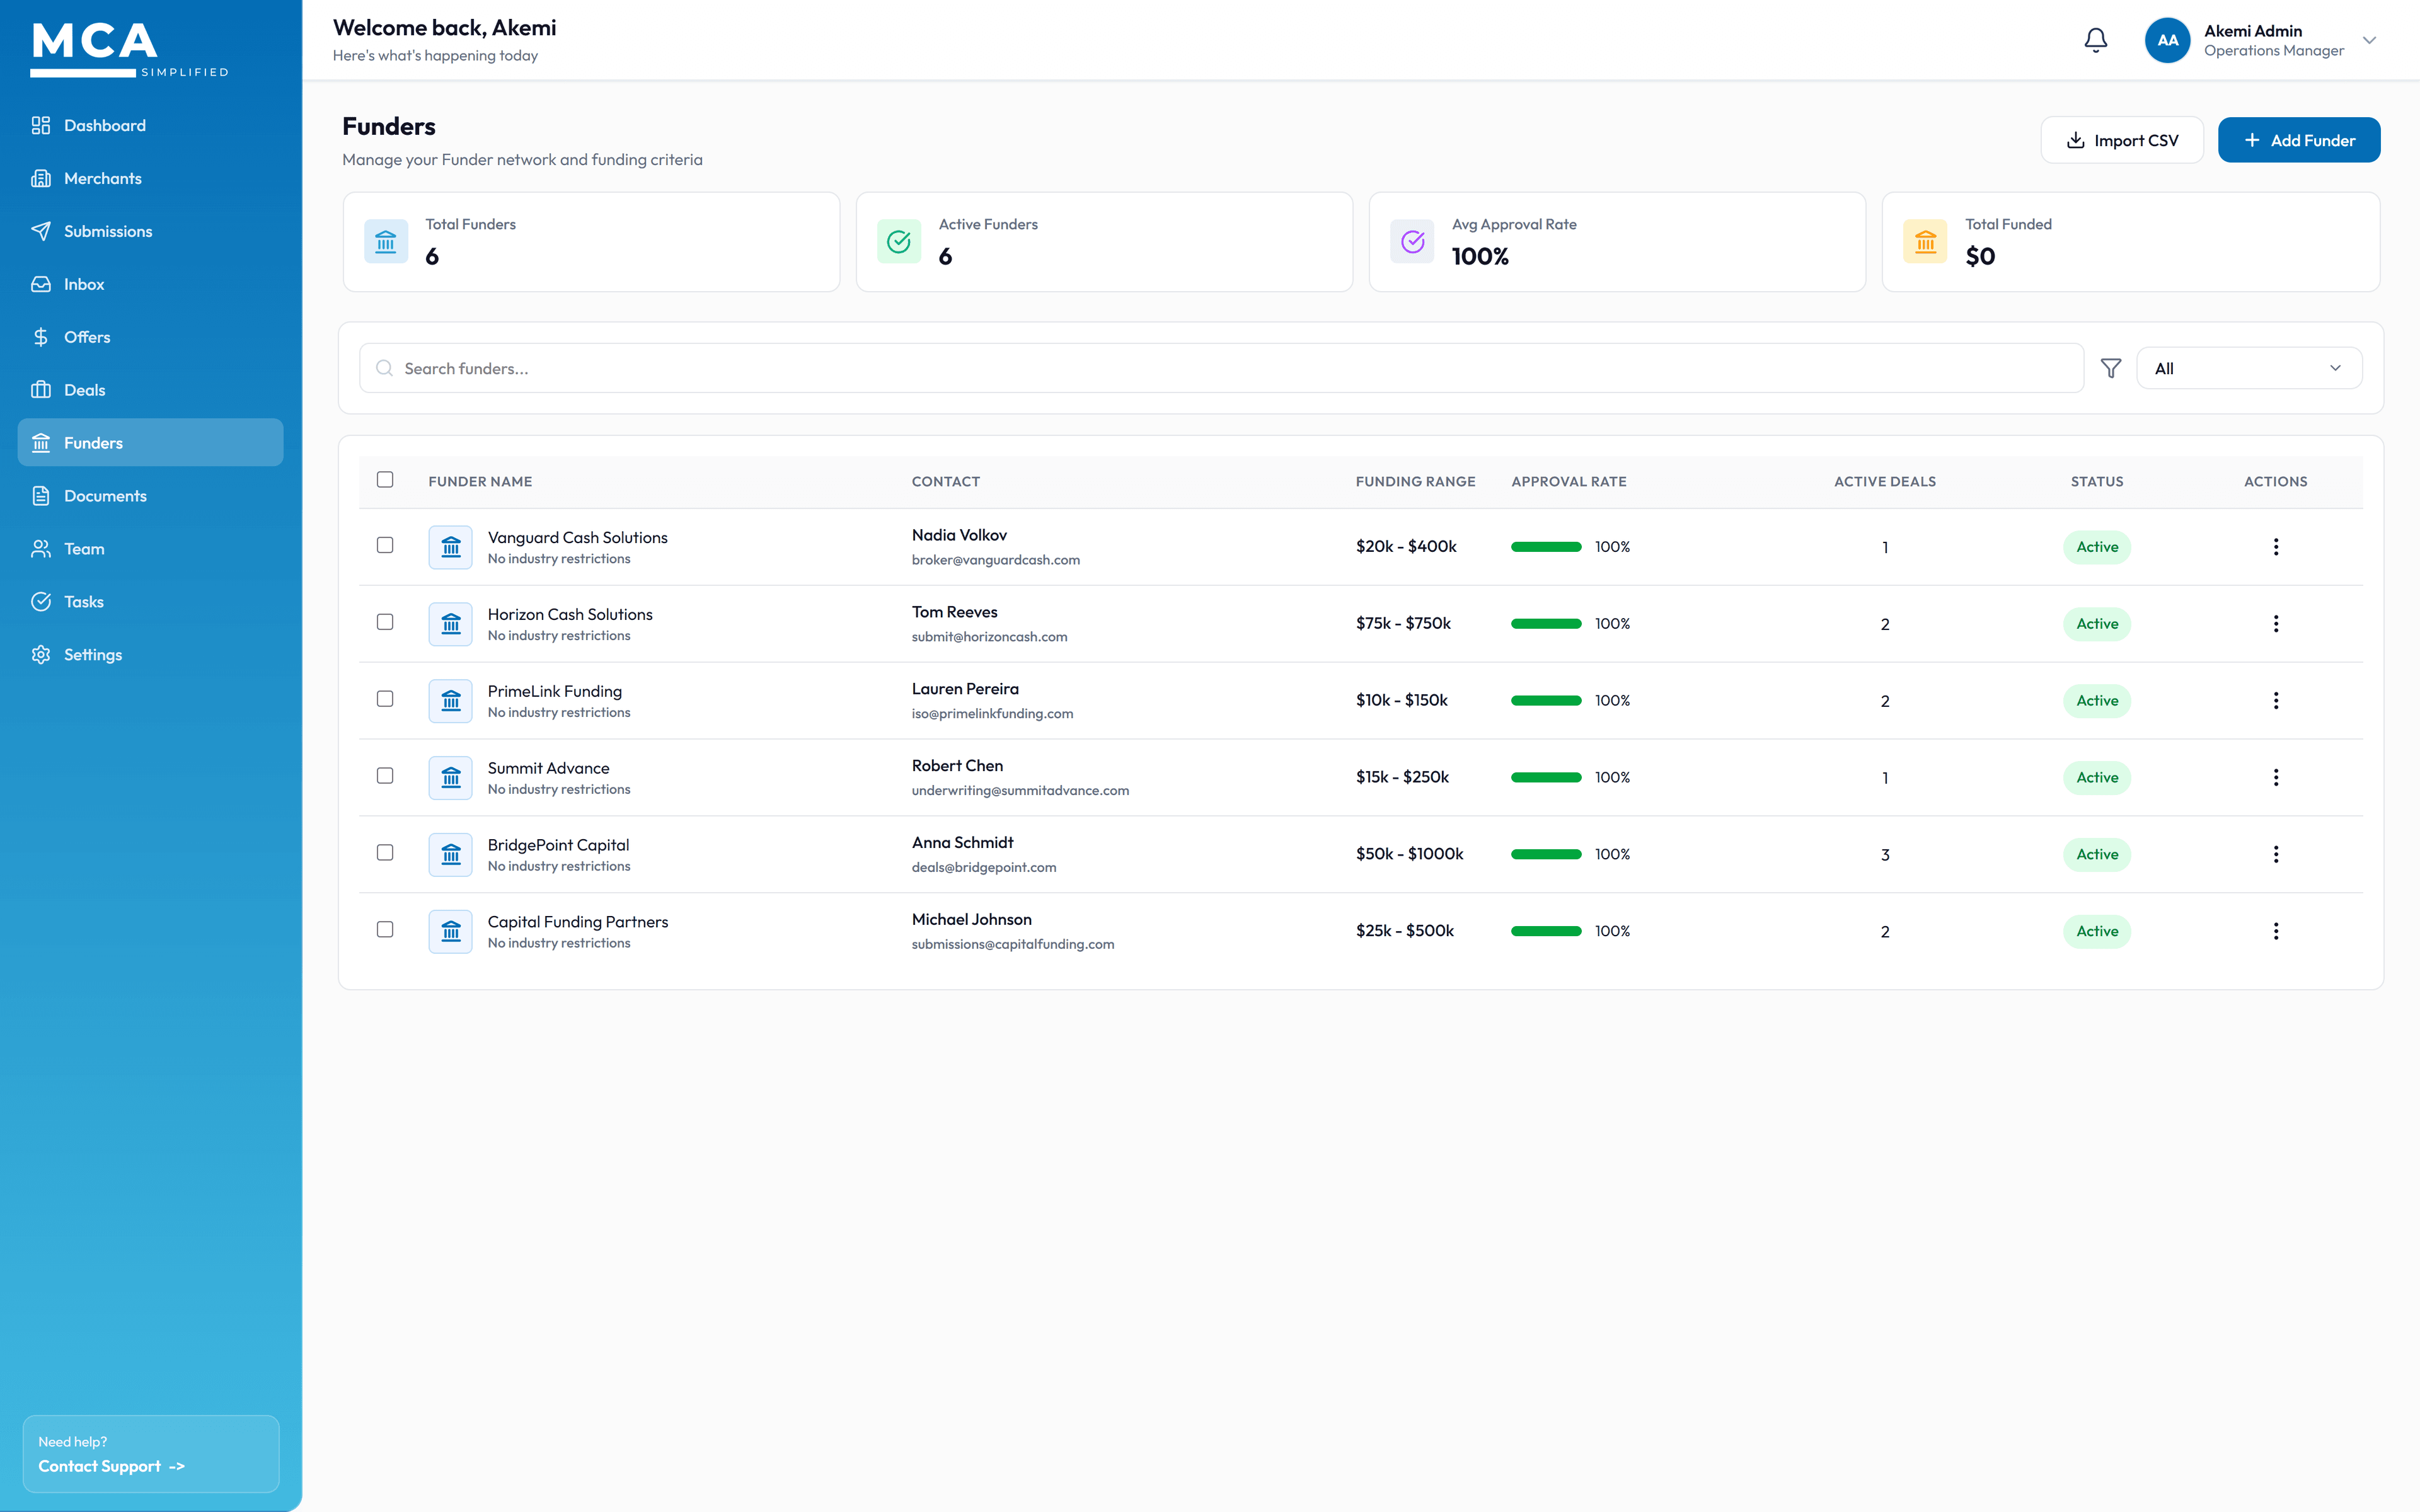
Task: Click bank icon beside Vanguard Cash Solutions
Action: [451, 547]
